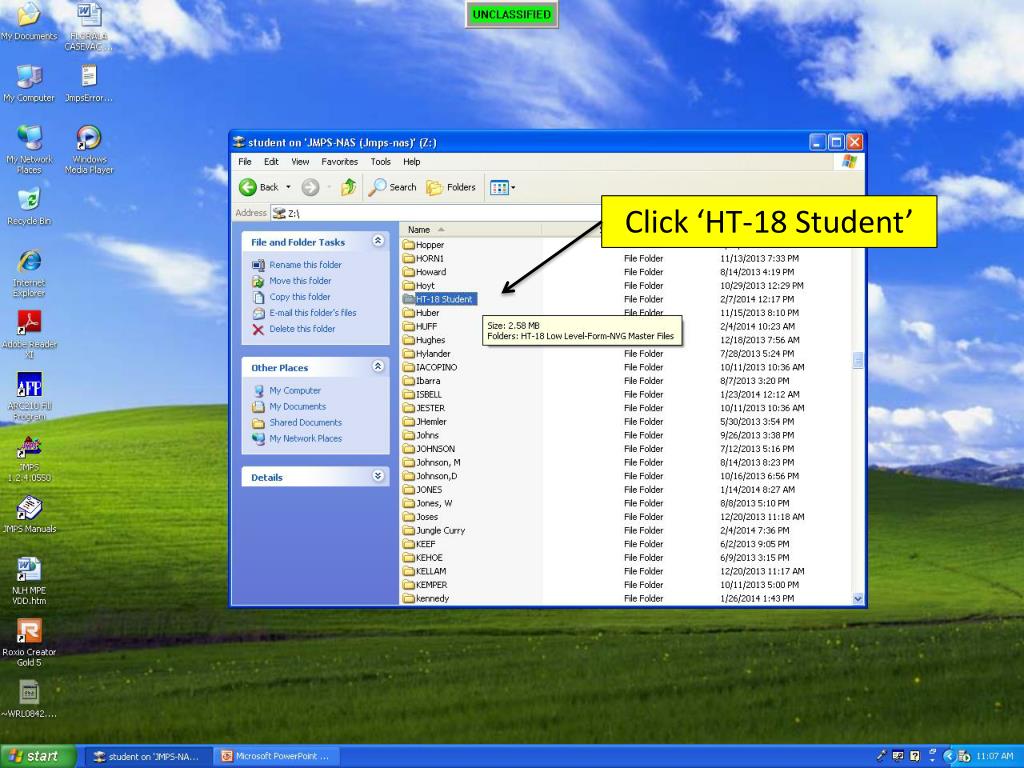
Task: Expand the Details panel
Action: [378, 476]
